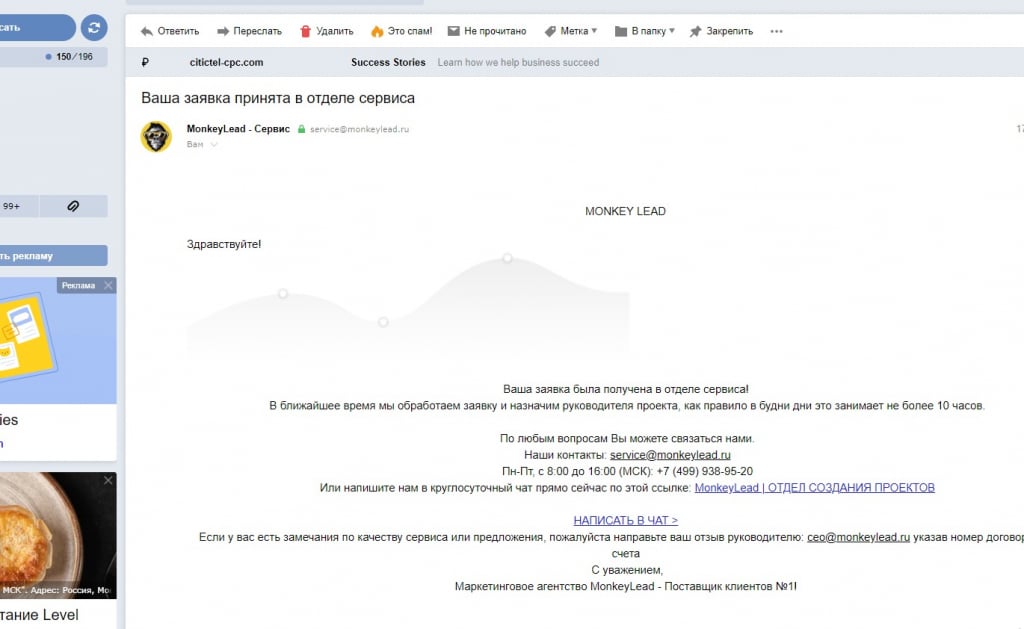1024x629 pixels.
Task: Click the Forward arrow icon
Action: [223, 31]
